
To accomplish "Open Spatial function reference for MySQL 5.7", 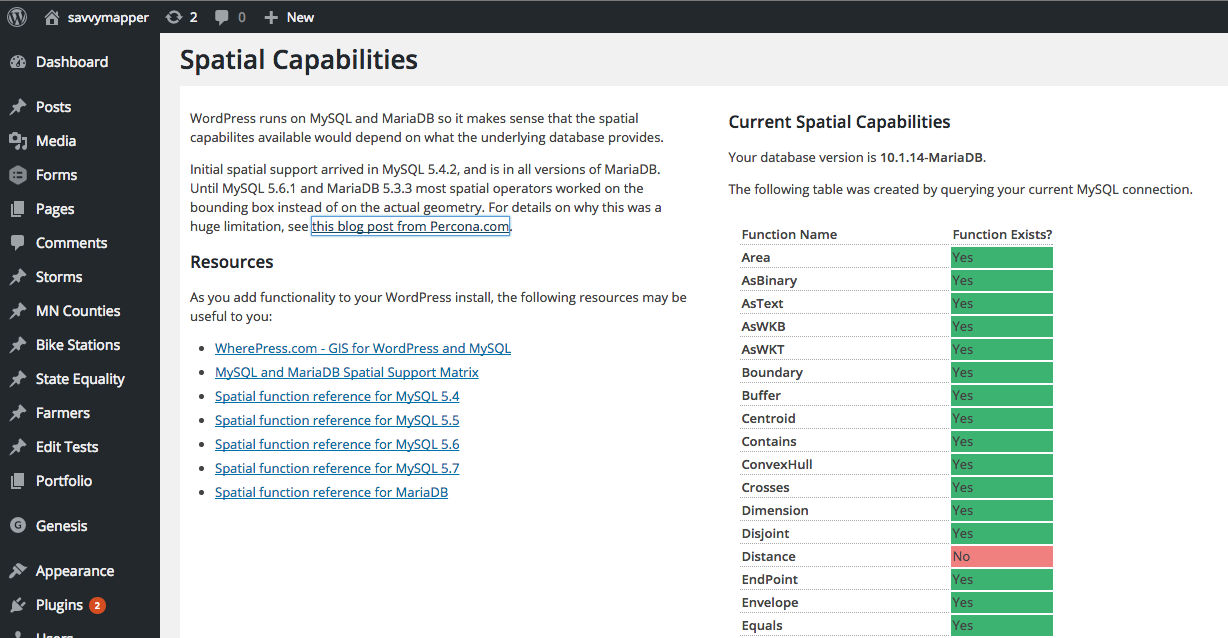I will [x=337, y=468].
